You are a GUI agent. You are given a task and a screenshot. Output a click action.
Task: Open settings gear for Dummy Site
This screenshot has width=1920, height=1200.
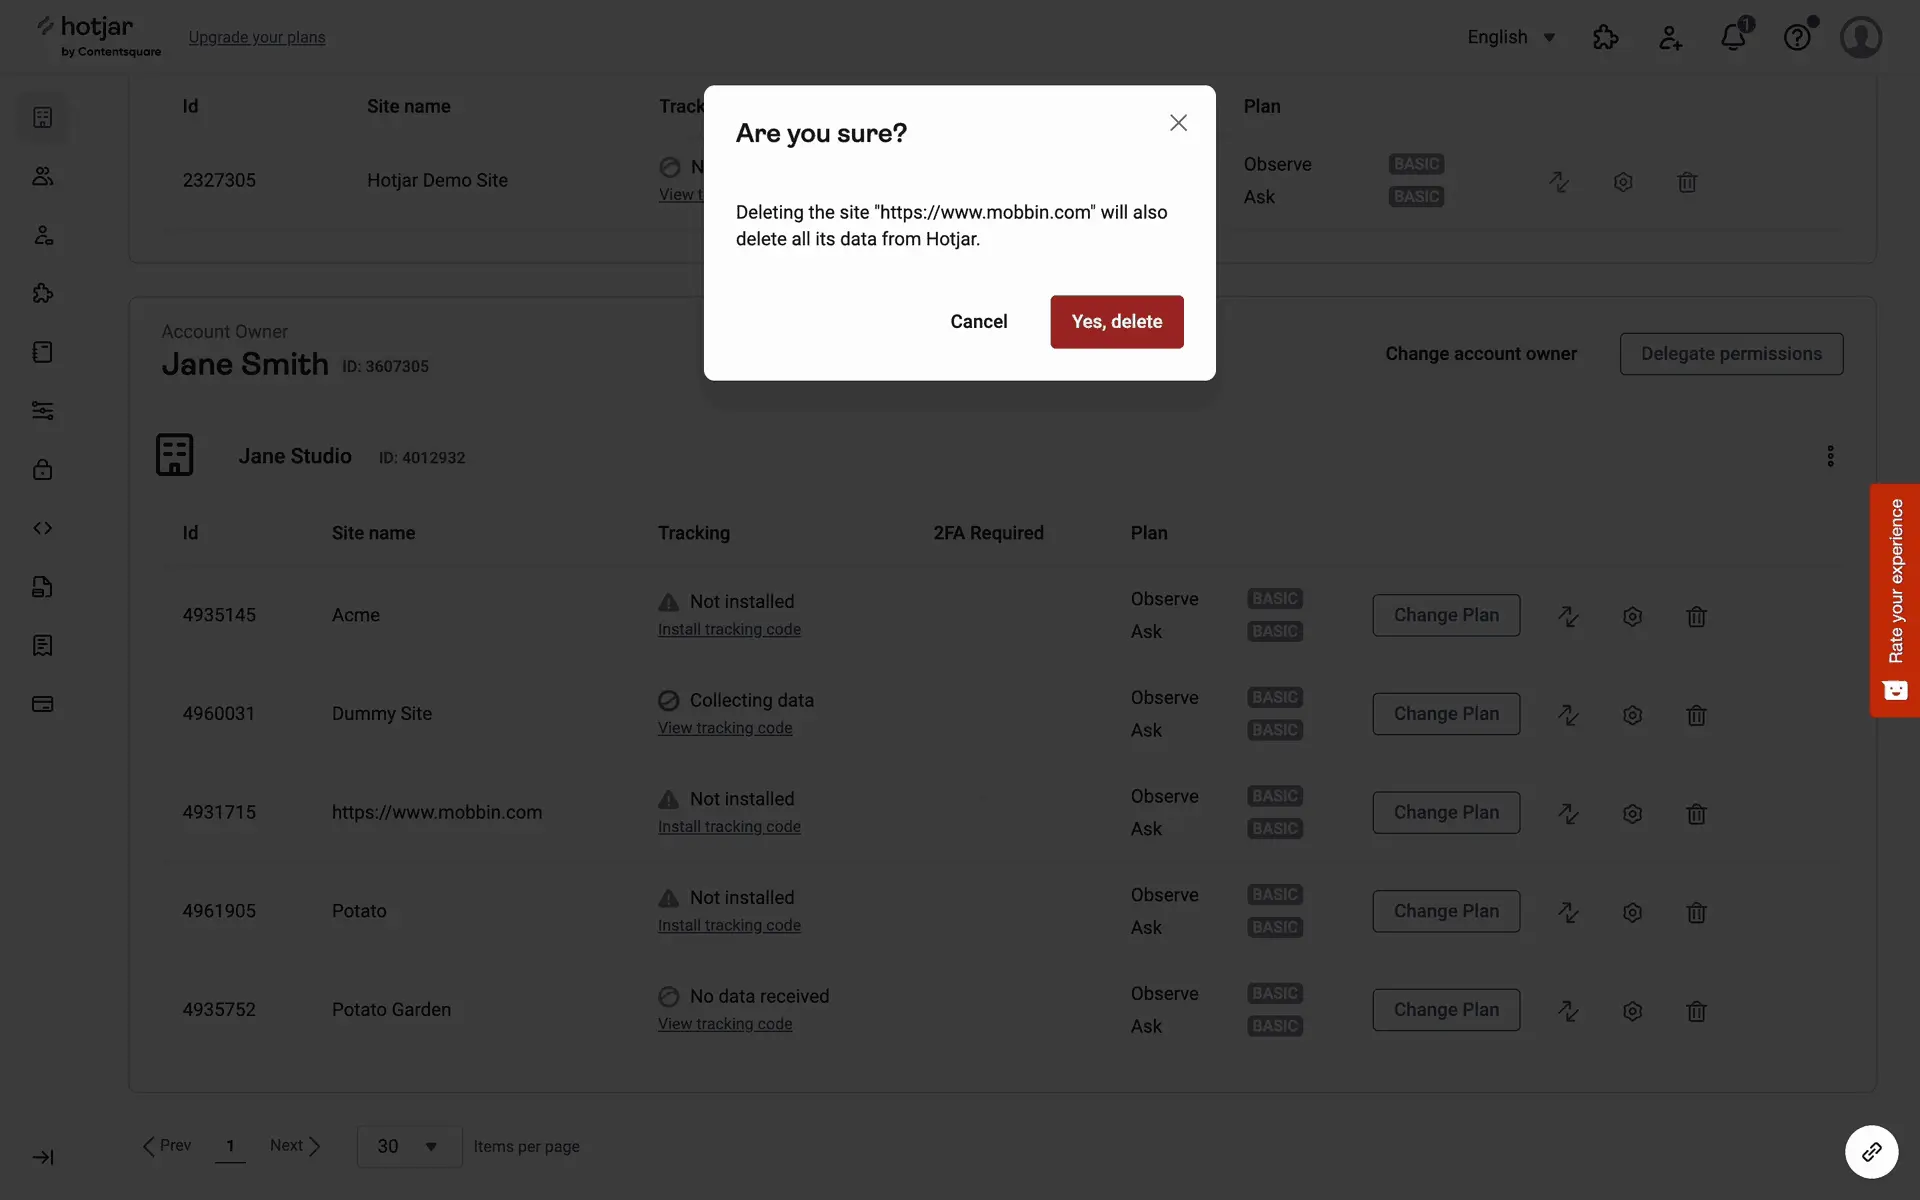tap(1632, 715)
